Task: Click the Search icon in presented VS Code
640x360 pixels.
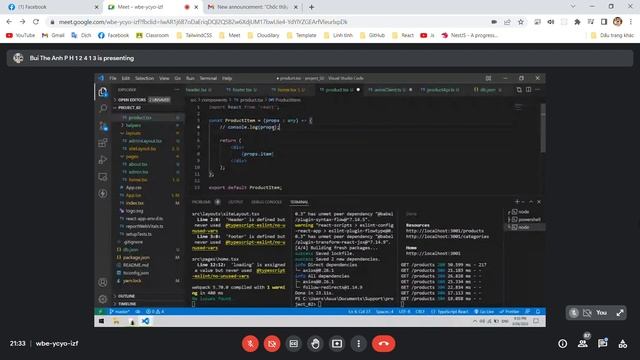Action: (x=102, y=108)
